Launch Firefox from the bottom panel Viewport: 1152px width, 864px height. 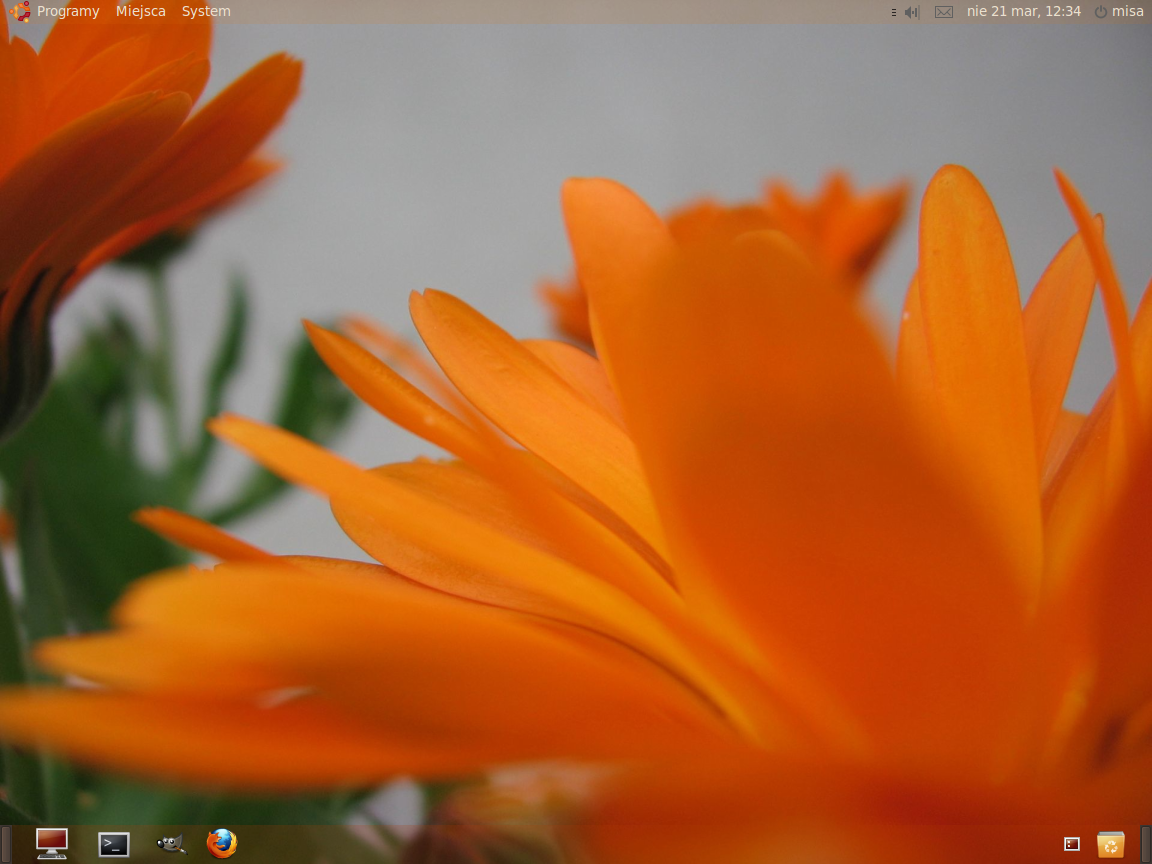point(222,843)
